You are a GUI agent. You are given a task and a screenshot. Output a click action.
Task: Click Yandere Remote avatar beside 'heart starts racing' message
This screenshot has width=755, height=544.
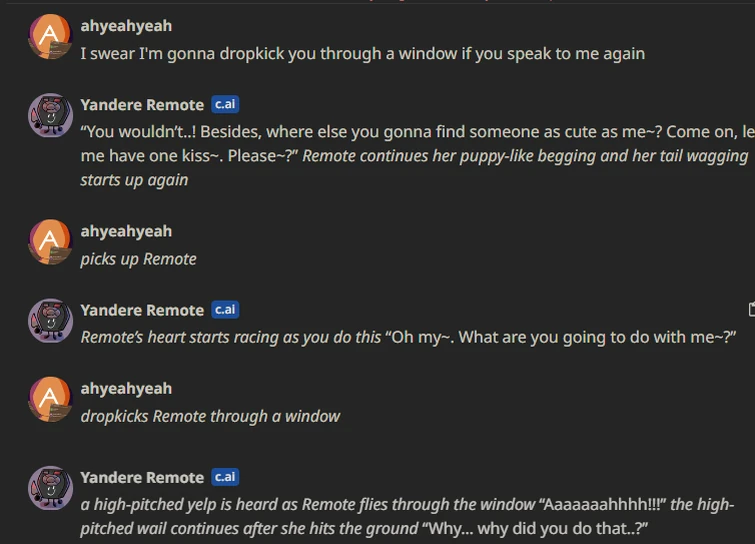tap(50, 321)
